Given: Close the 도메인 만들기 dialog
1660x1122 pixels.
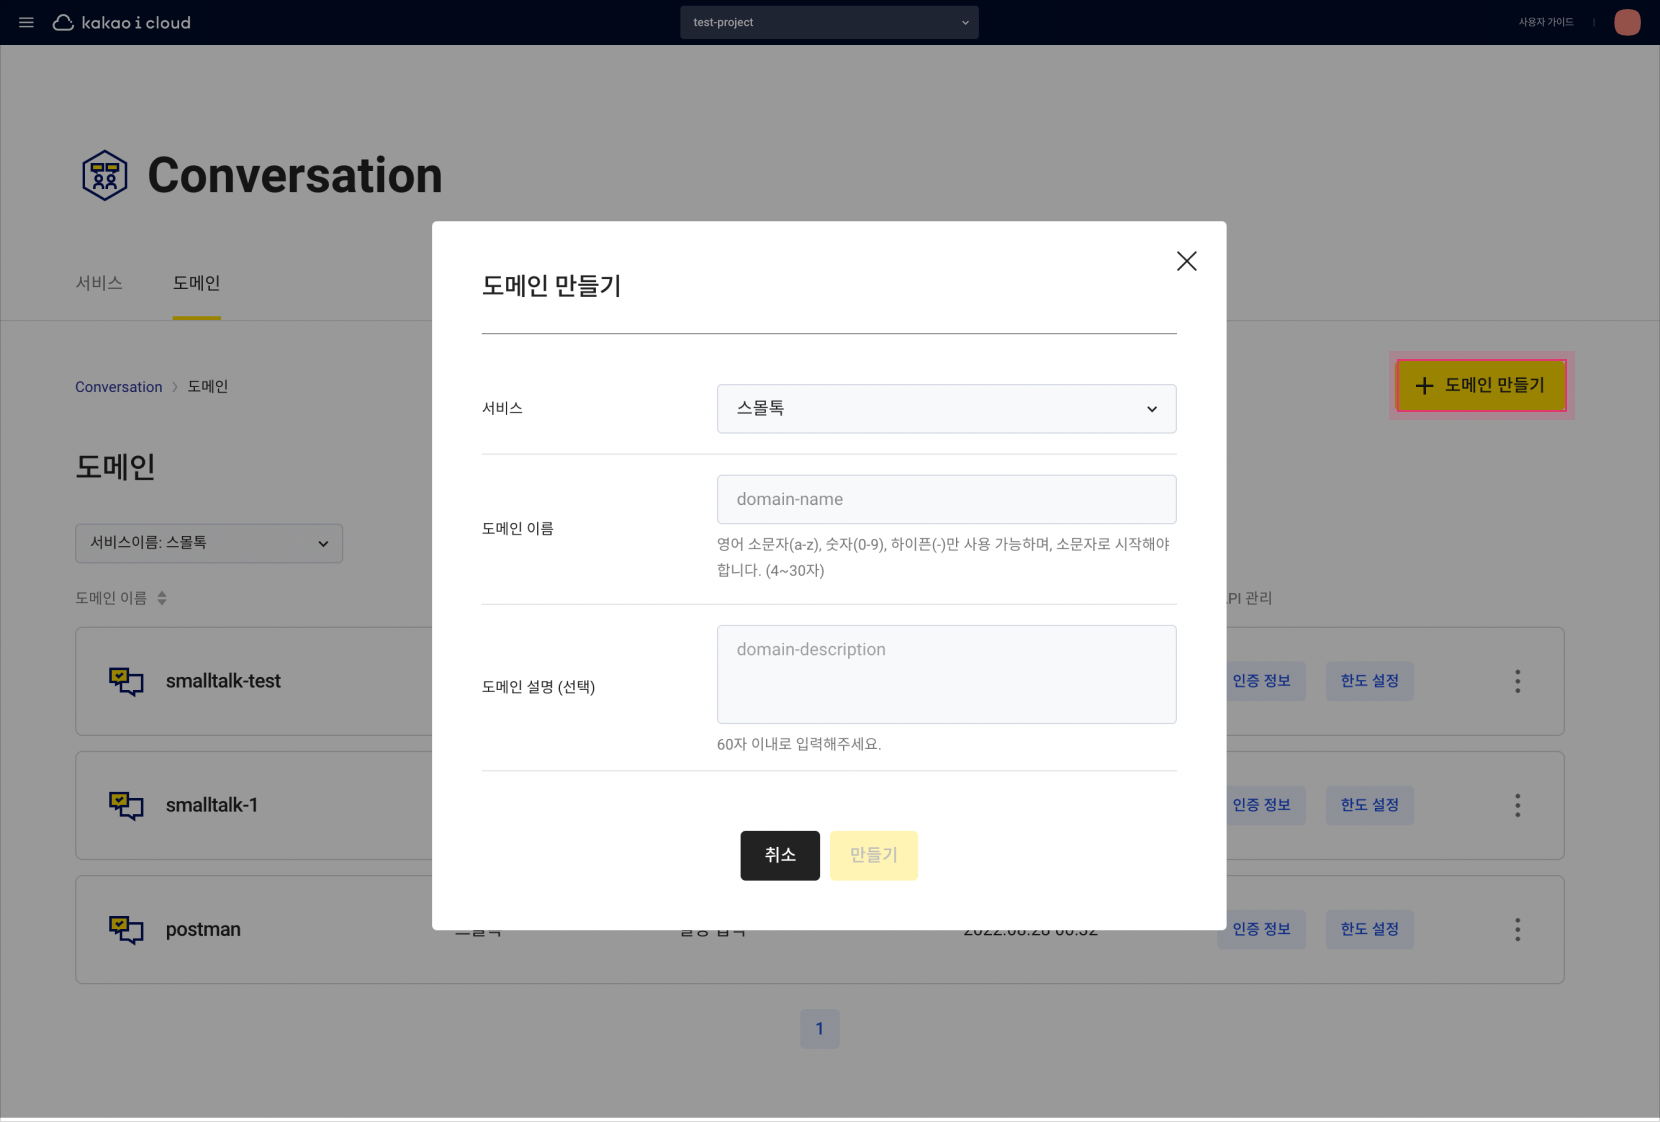Looking at the screenshot, I should tap(1186, 261).
